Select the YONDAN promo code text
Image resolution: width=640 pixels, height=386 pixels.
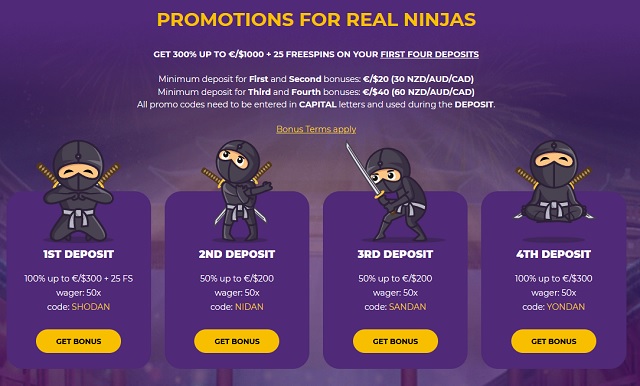(566, 307)
